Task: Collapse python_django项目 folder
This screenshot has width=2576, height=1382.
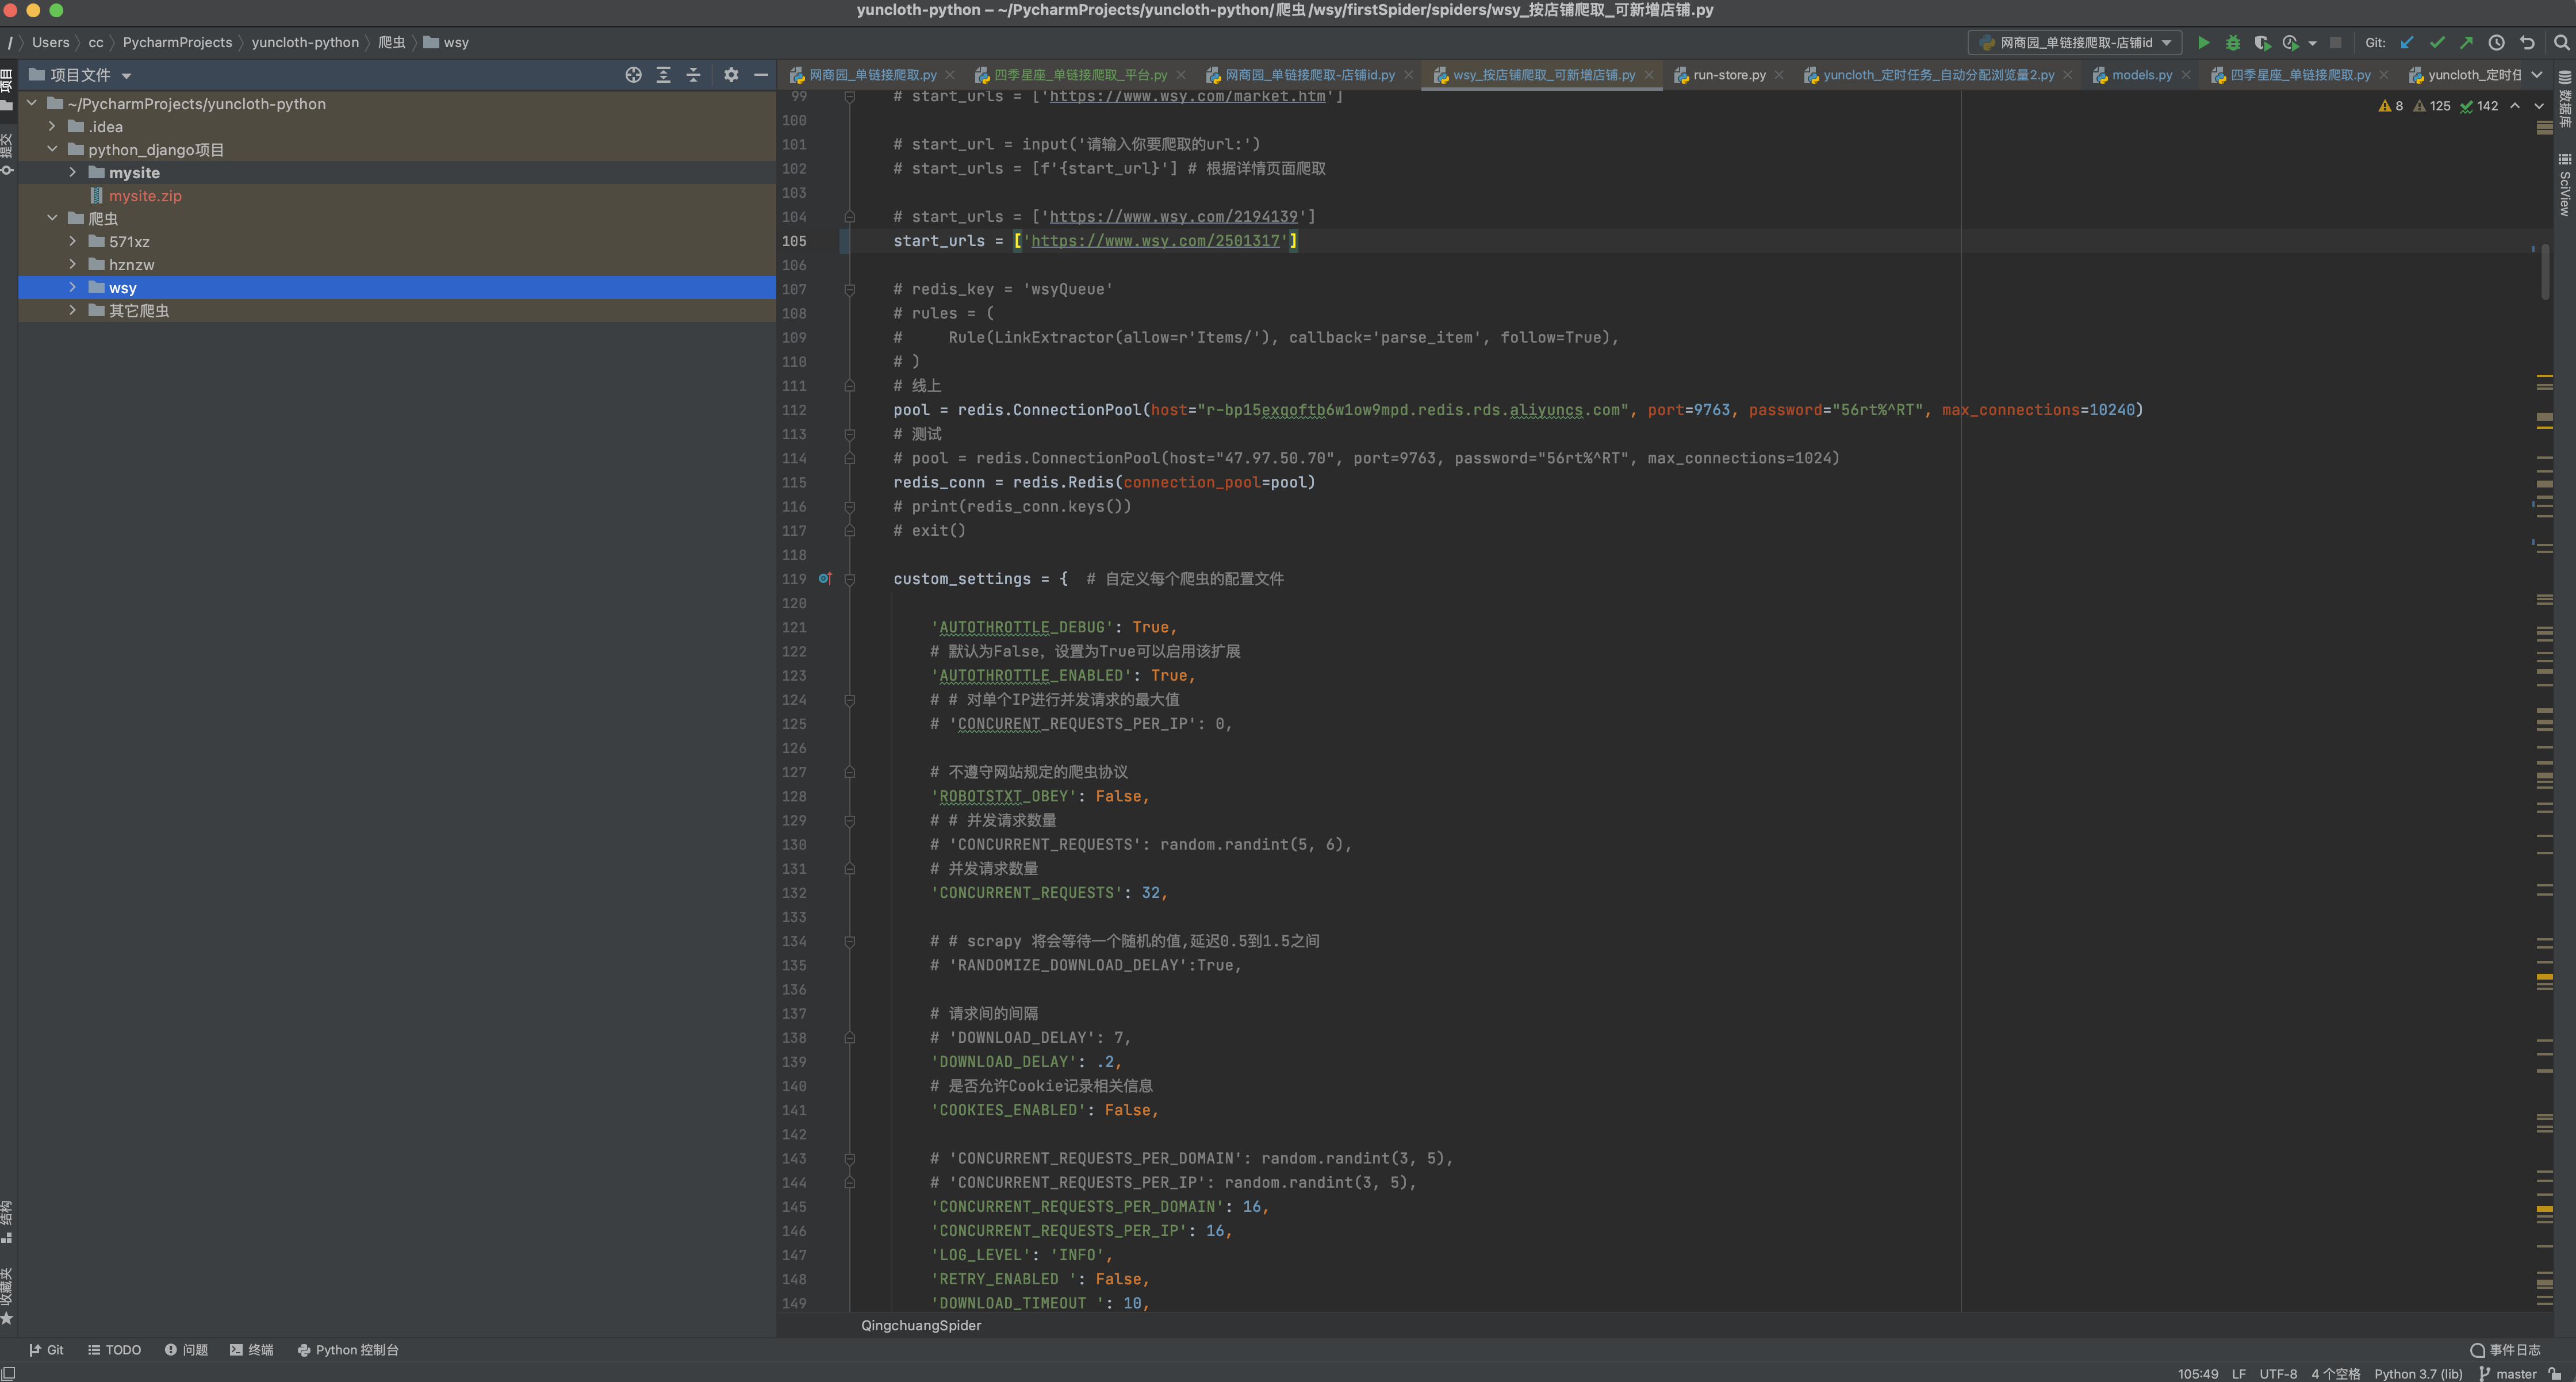Action: pyautogui.click(x=52, y=150)
